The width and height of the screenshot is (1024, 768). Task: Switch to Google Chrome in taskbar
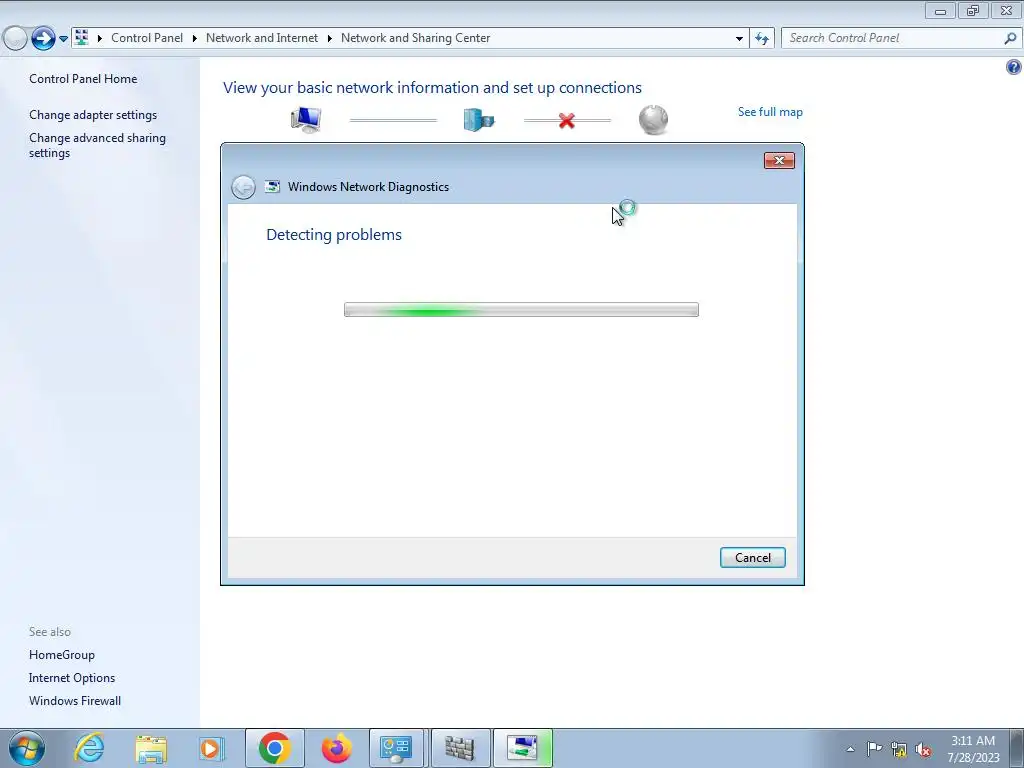pos(274,748)
